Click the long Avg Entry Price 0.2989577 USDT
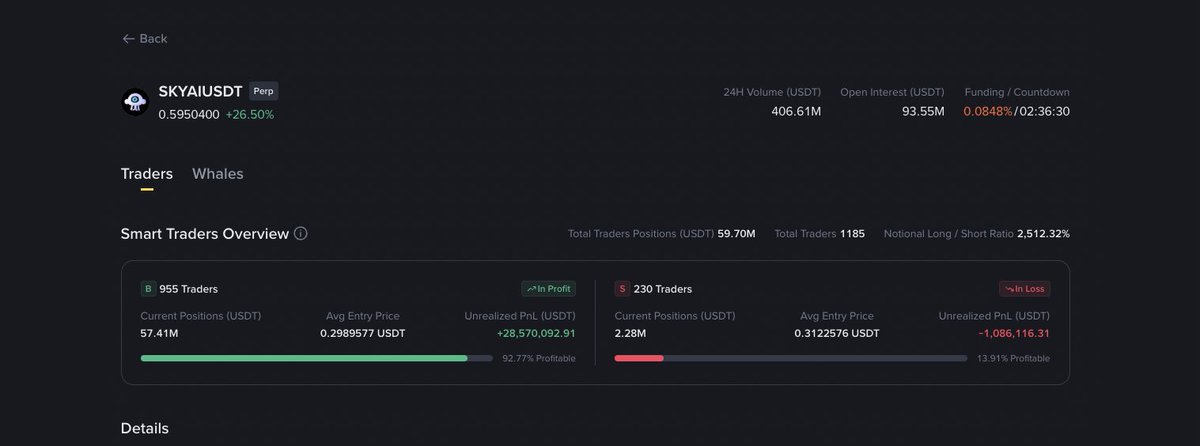 363,333
